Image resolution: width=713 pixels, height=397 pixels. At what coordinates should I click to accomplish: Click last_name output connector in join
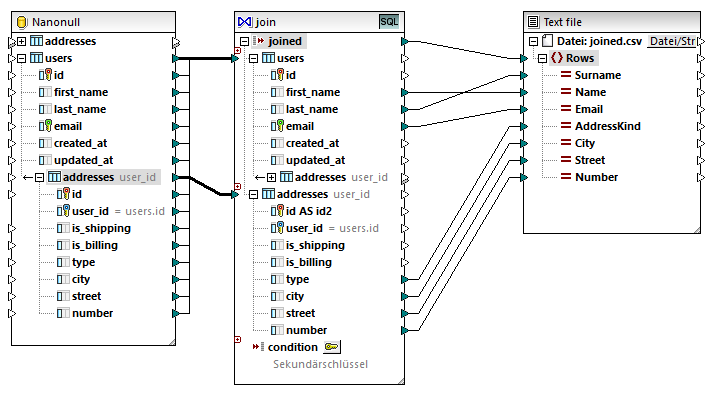click(405, 109)
